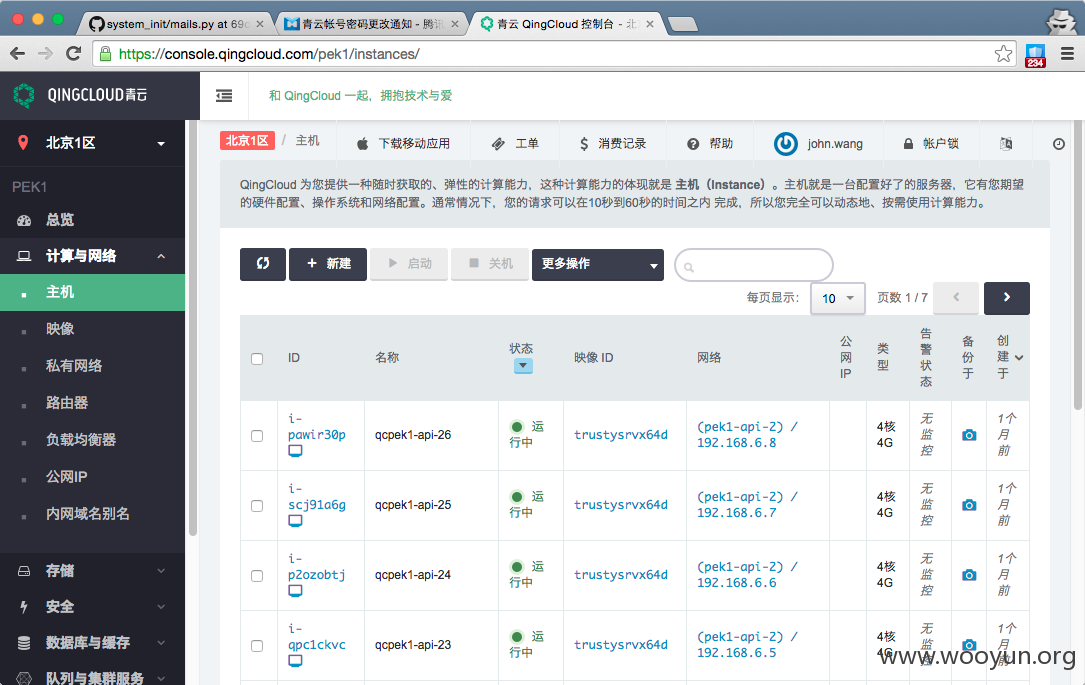The image size is (1085, 685).
Task: Sort by 创建于 column arrow
Action: 1019,358
